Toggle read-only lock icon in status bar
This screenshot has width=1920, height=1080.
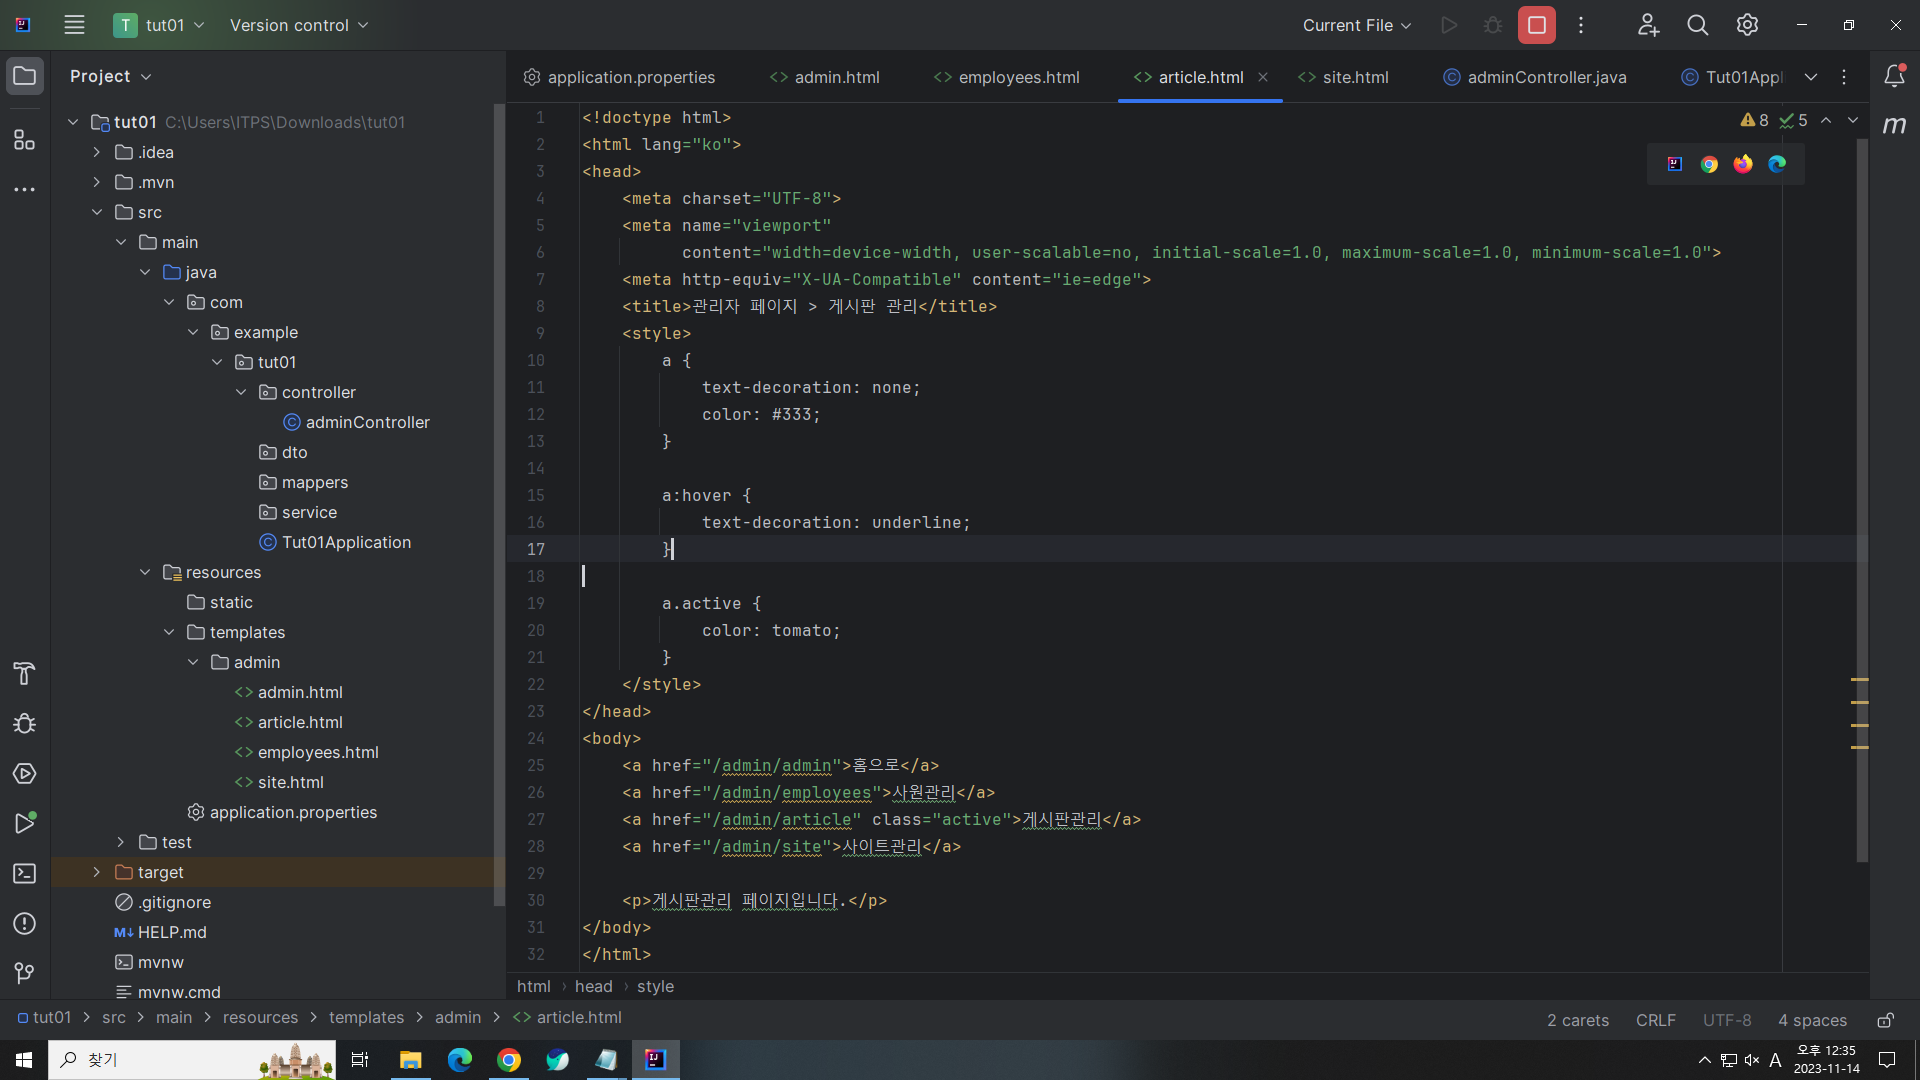click(1885, 1020)
